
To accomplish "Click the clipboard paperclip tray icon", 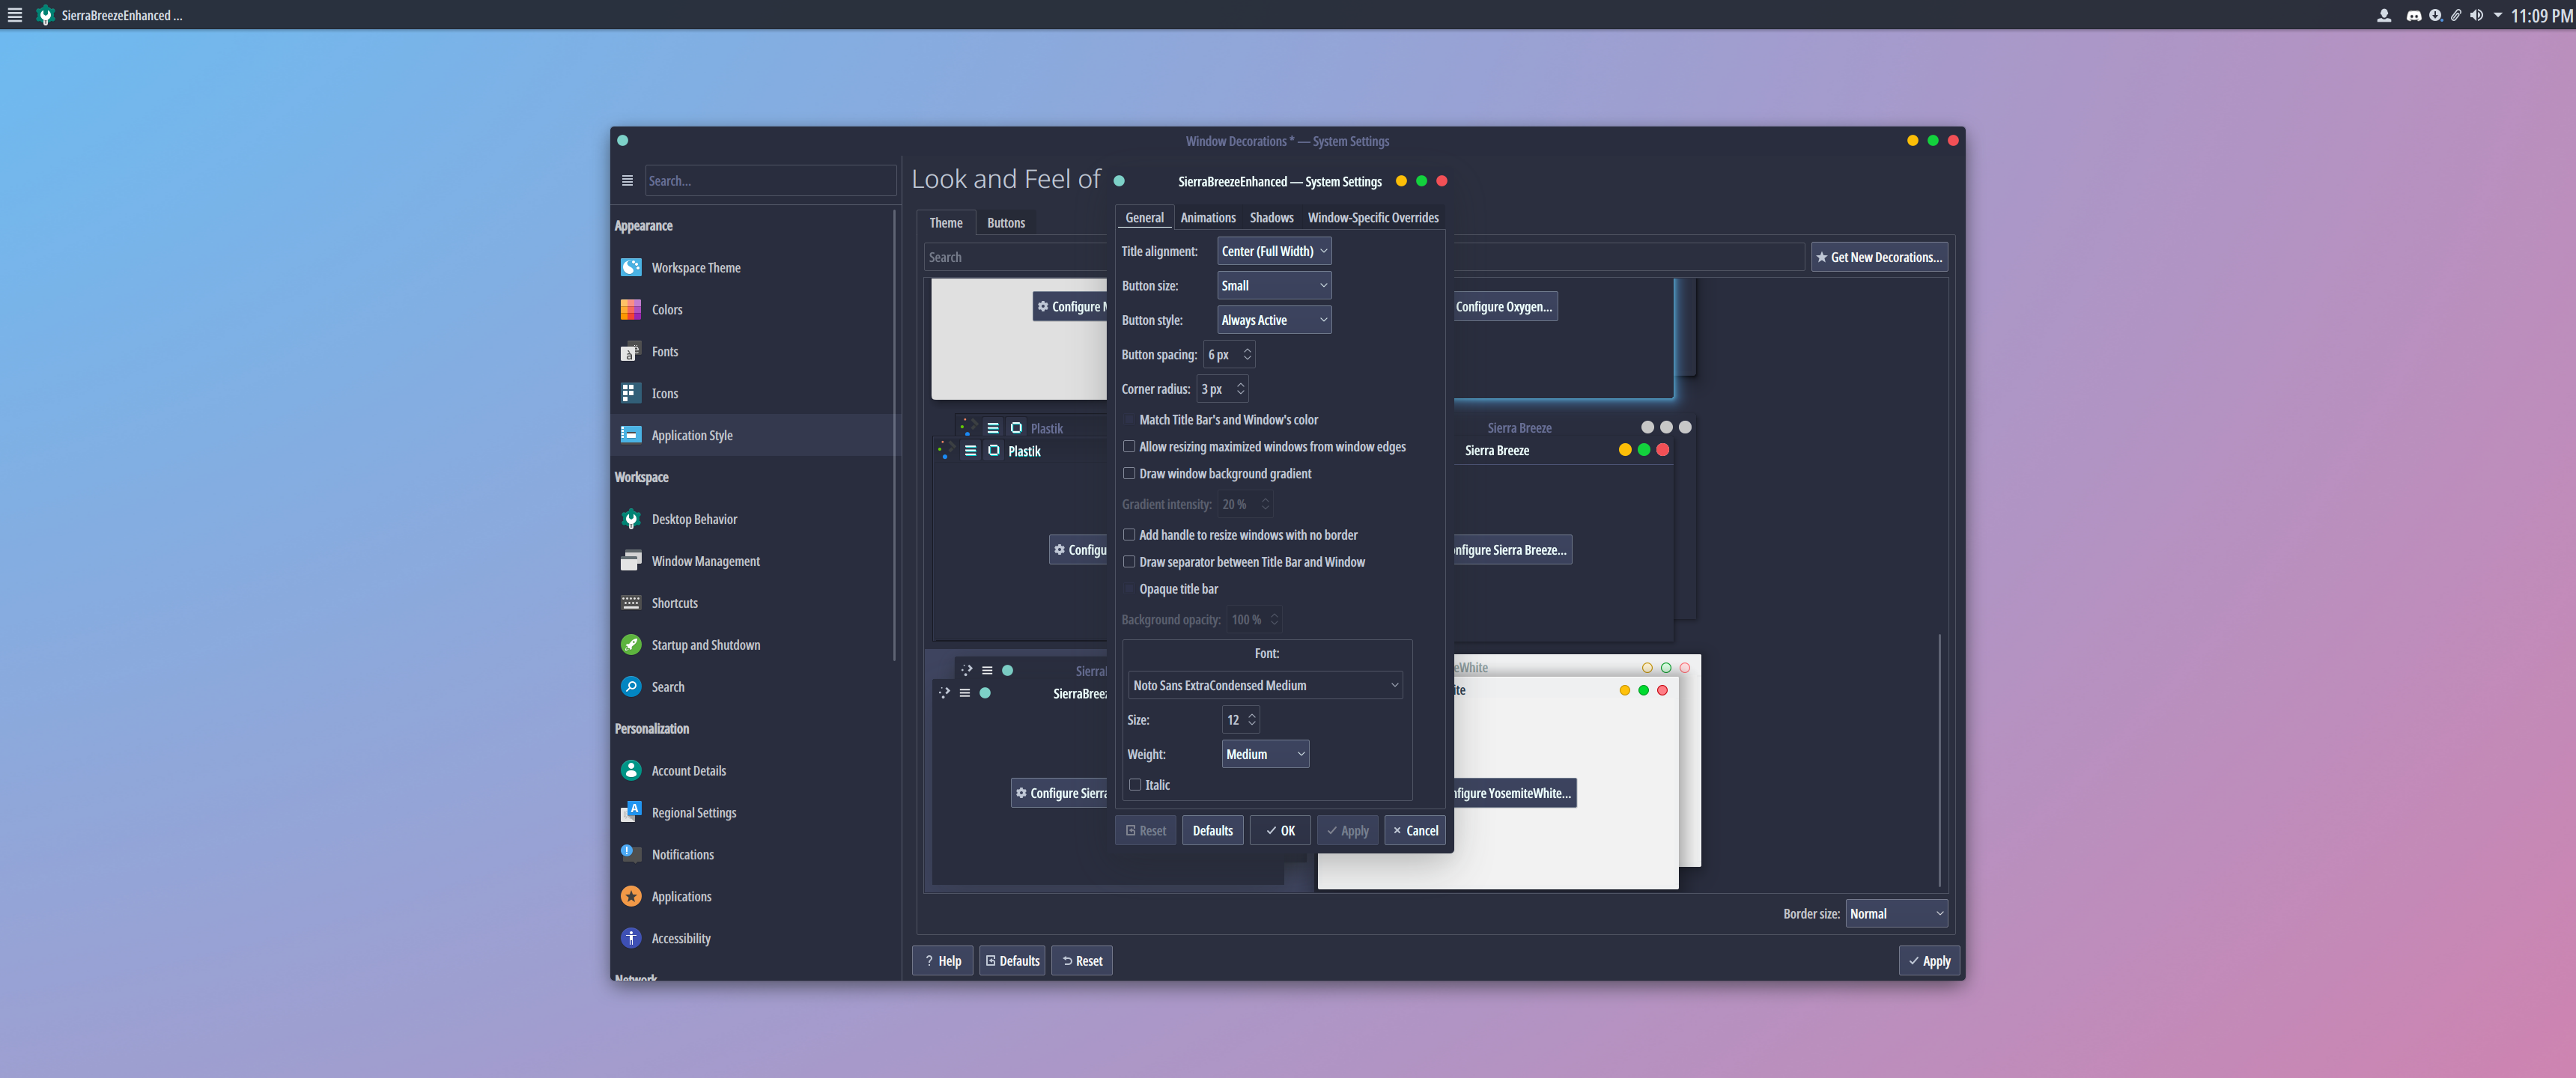I will pyautogui.click(x=2455, y=15).
